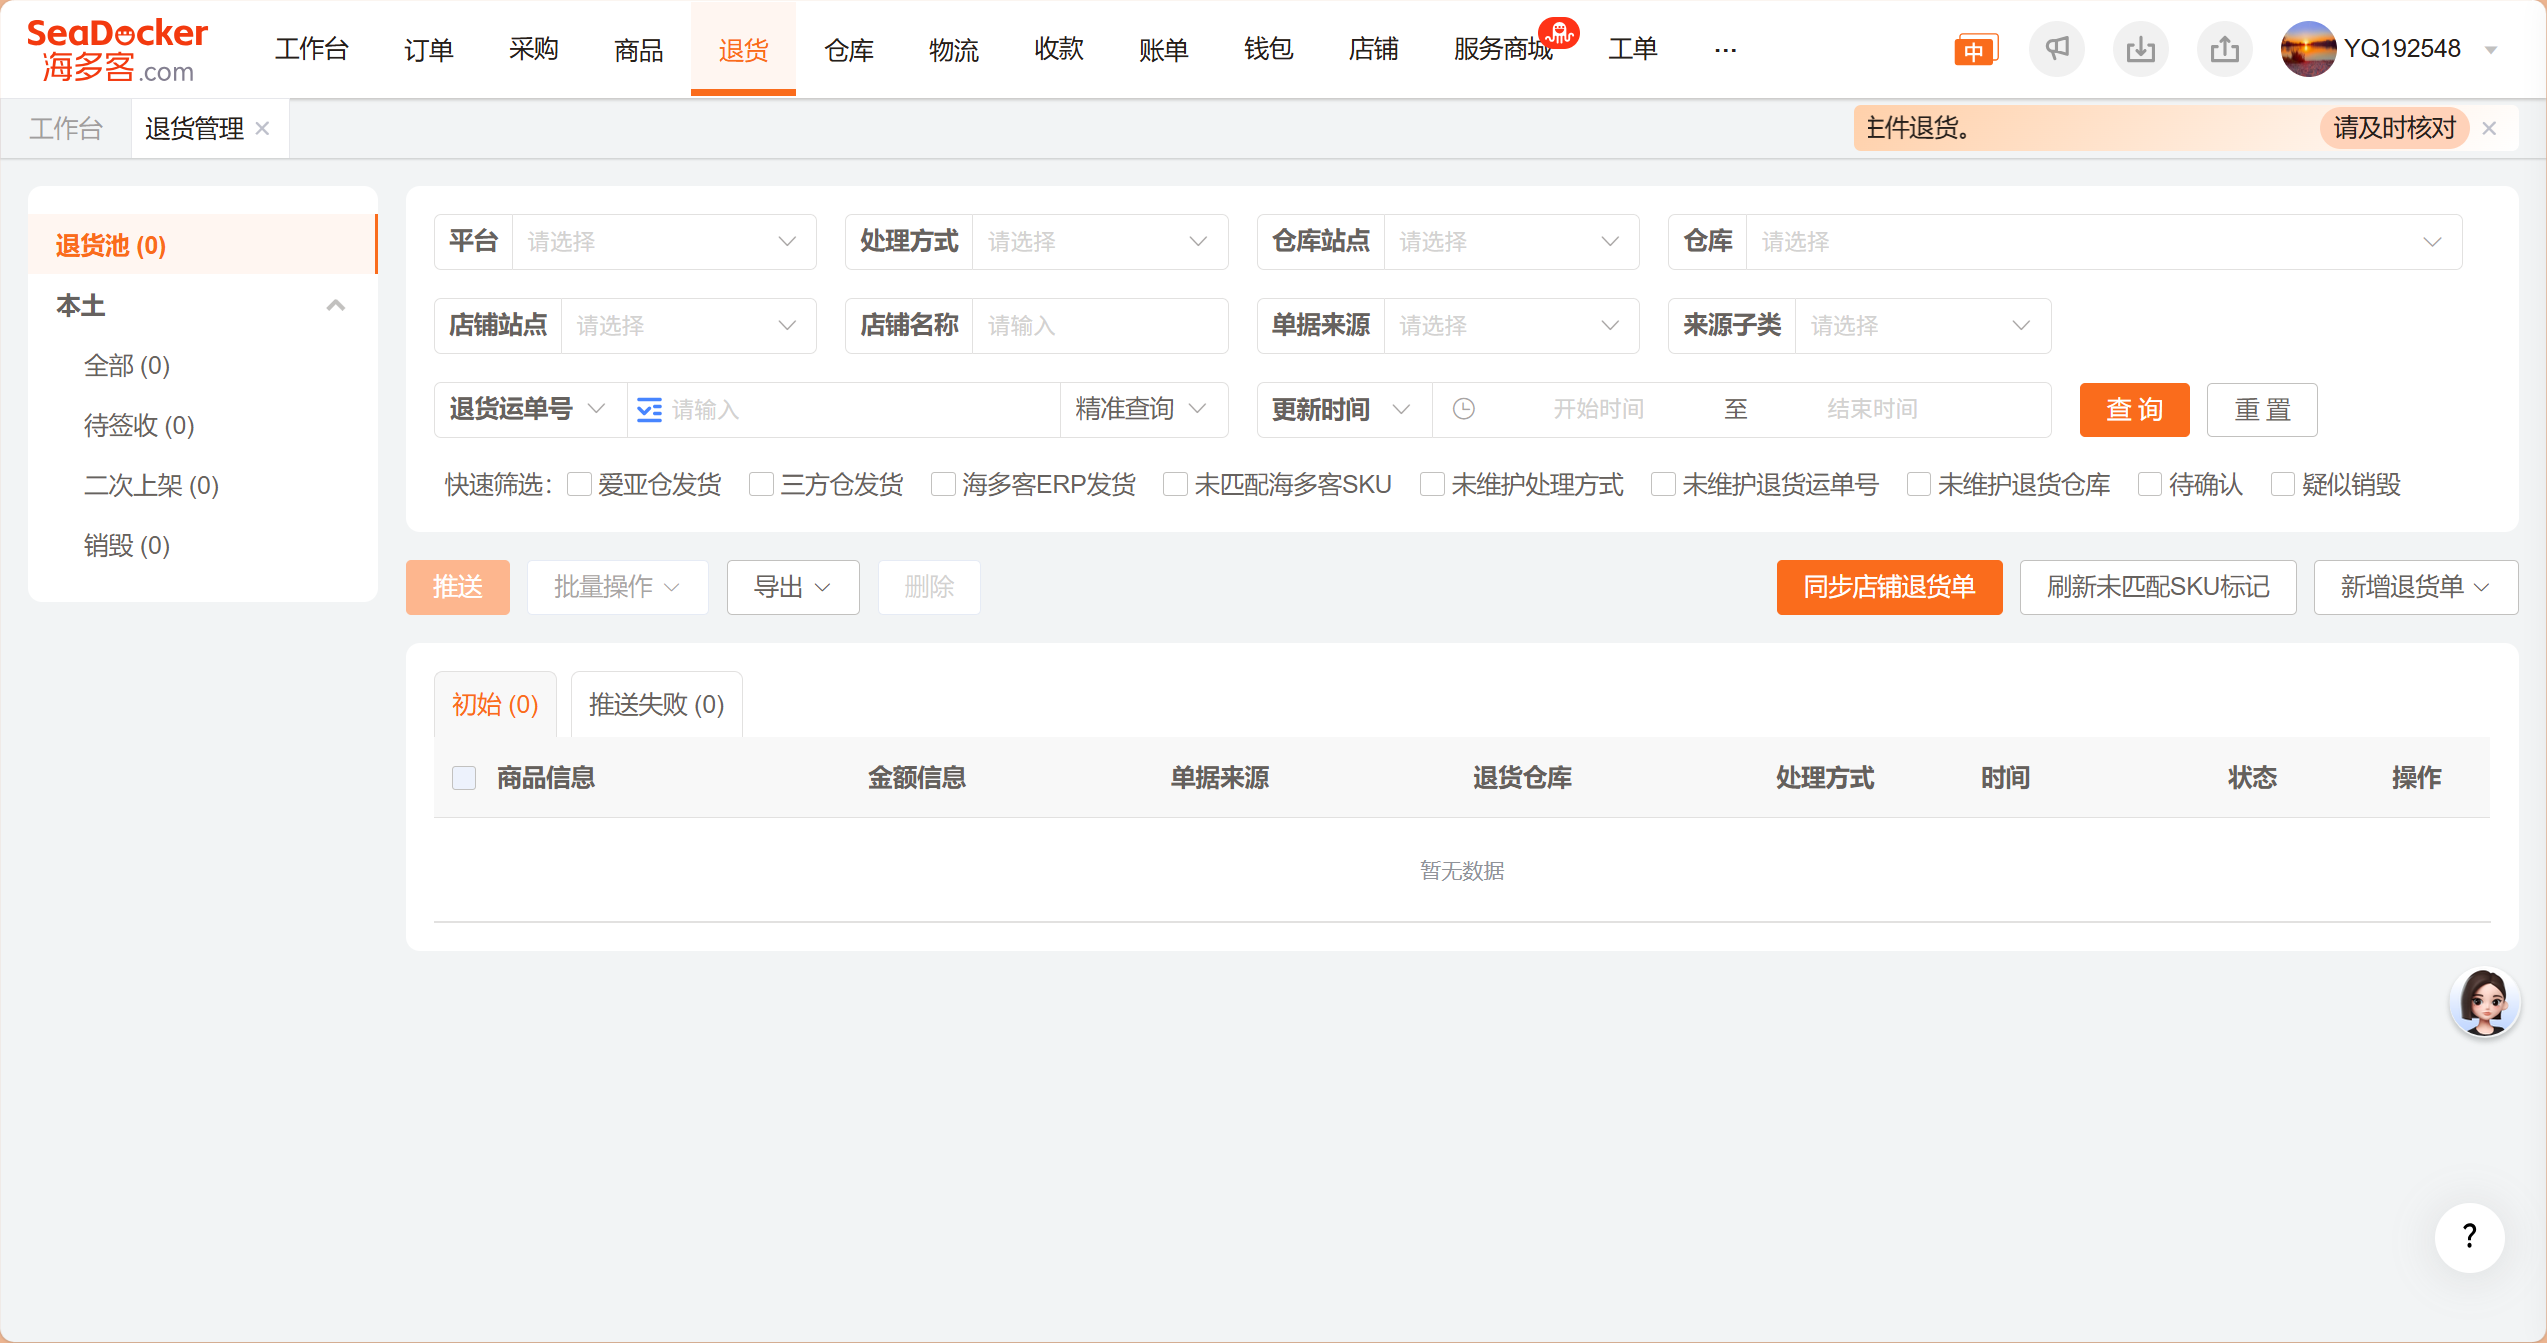Enable the 爱亚仓发货 quick filter
This screenshot has height=1343, width=2547.
pos(579,485)
